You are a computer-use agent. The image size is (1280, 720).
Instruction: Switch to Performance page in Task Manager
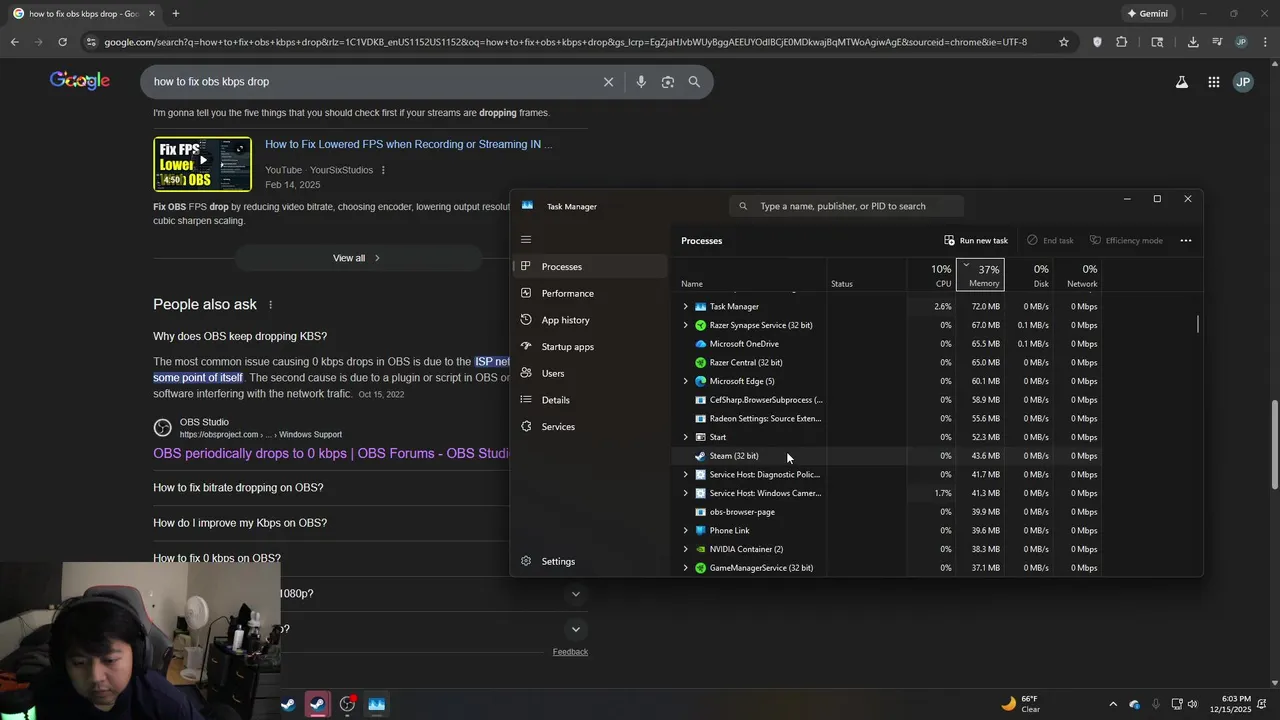coord(590,293)
